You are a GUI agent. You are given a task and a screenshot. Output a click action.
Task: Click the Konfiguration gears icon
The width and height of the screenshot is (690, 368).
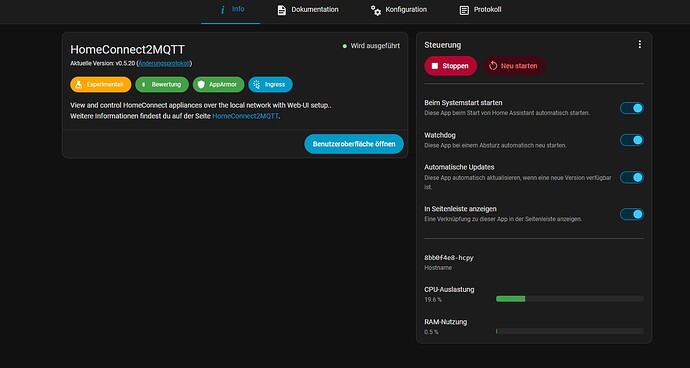pyautogui.click(x=375, y=10)
